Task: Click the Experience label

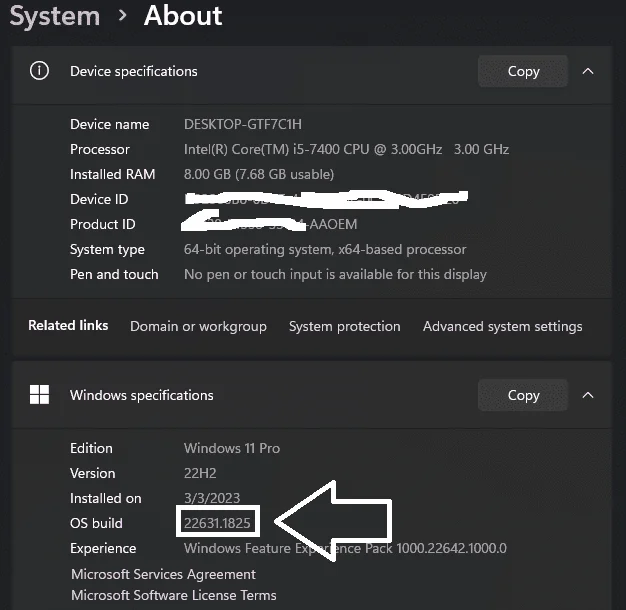Action: coord(103,549)
